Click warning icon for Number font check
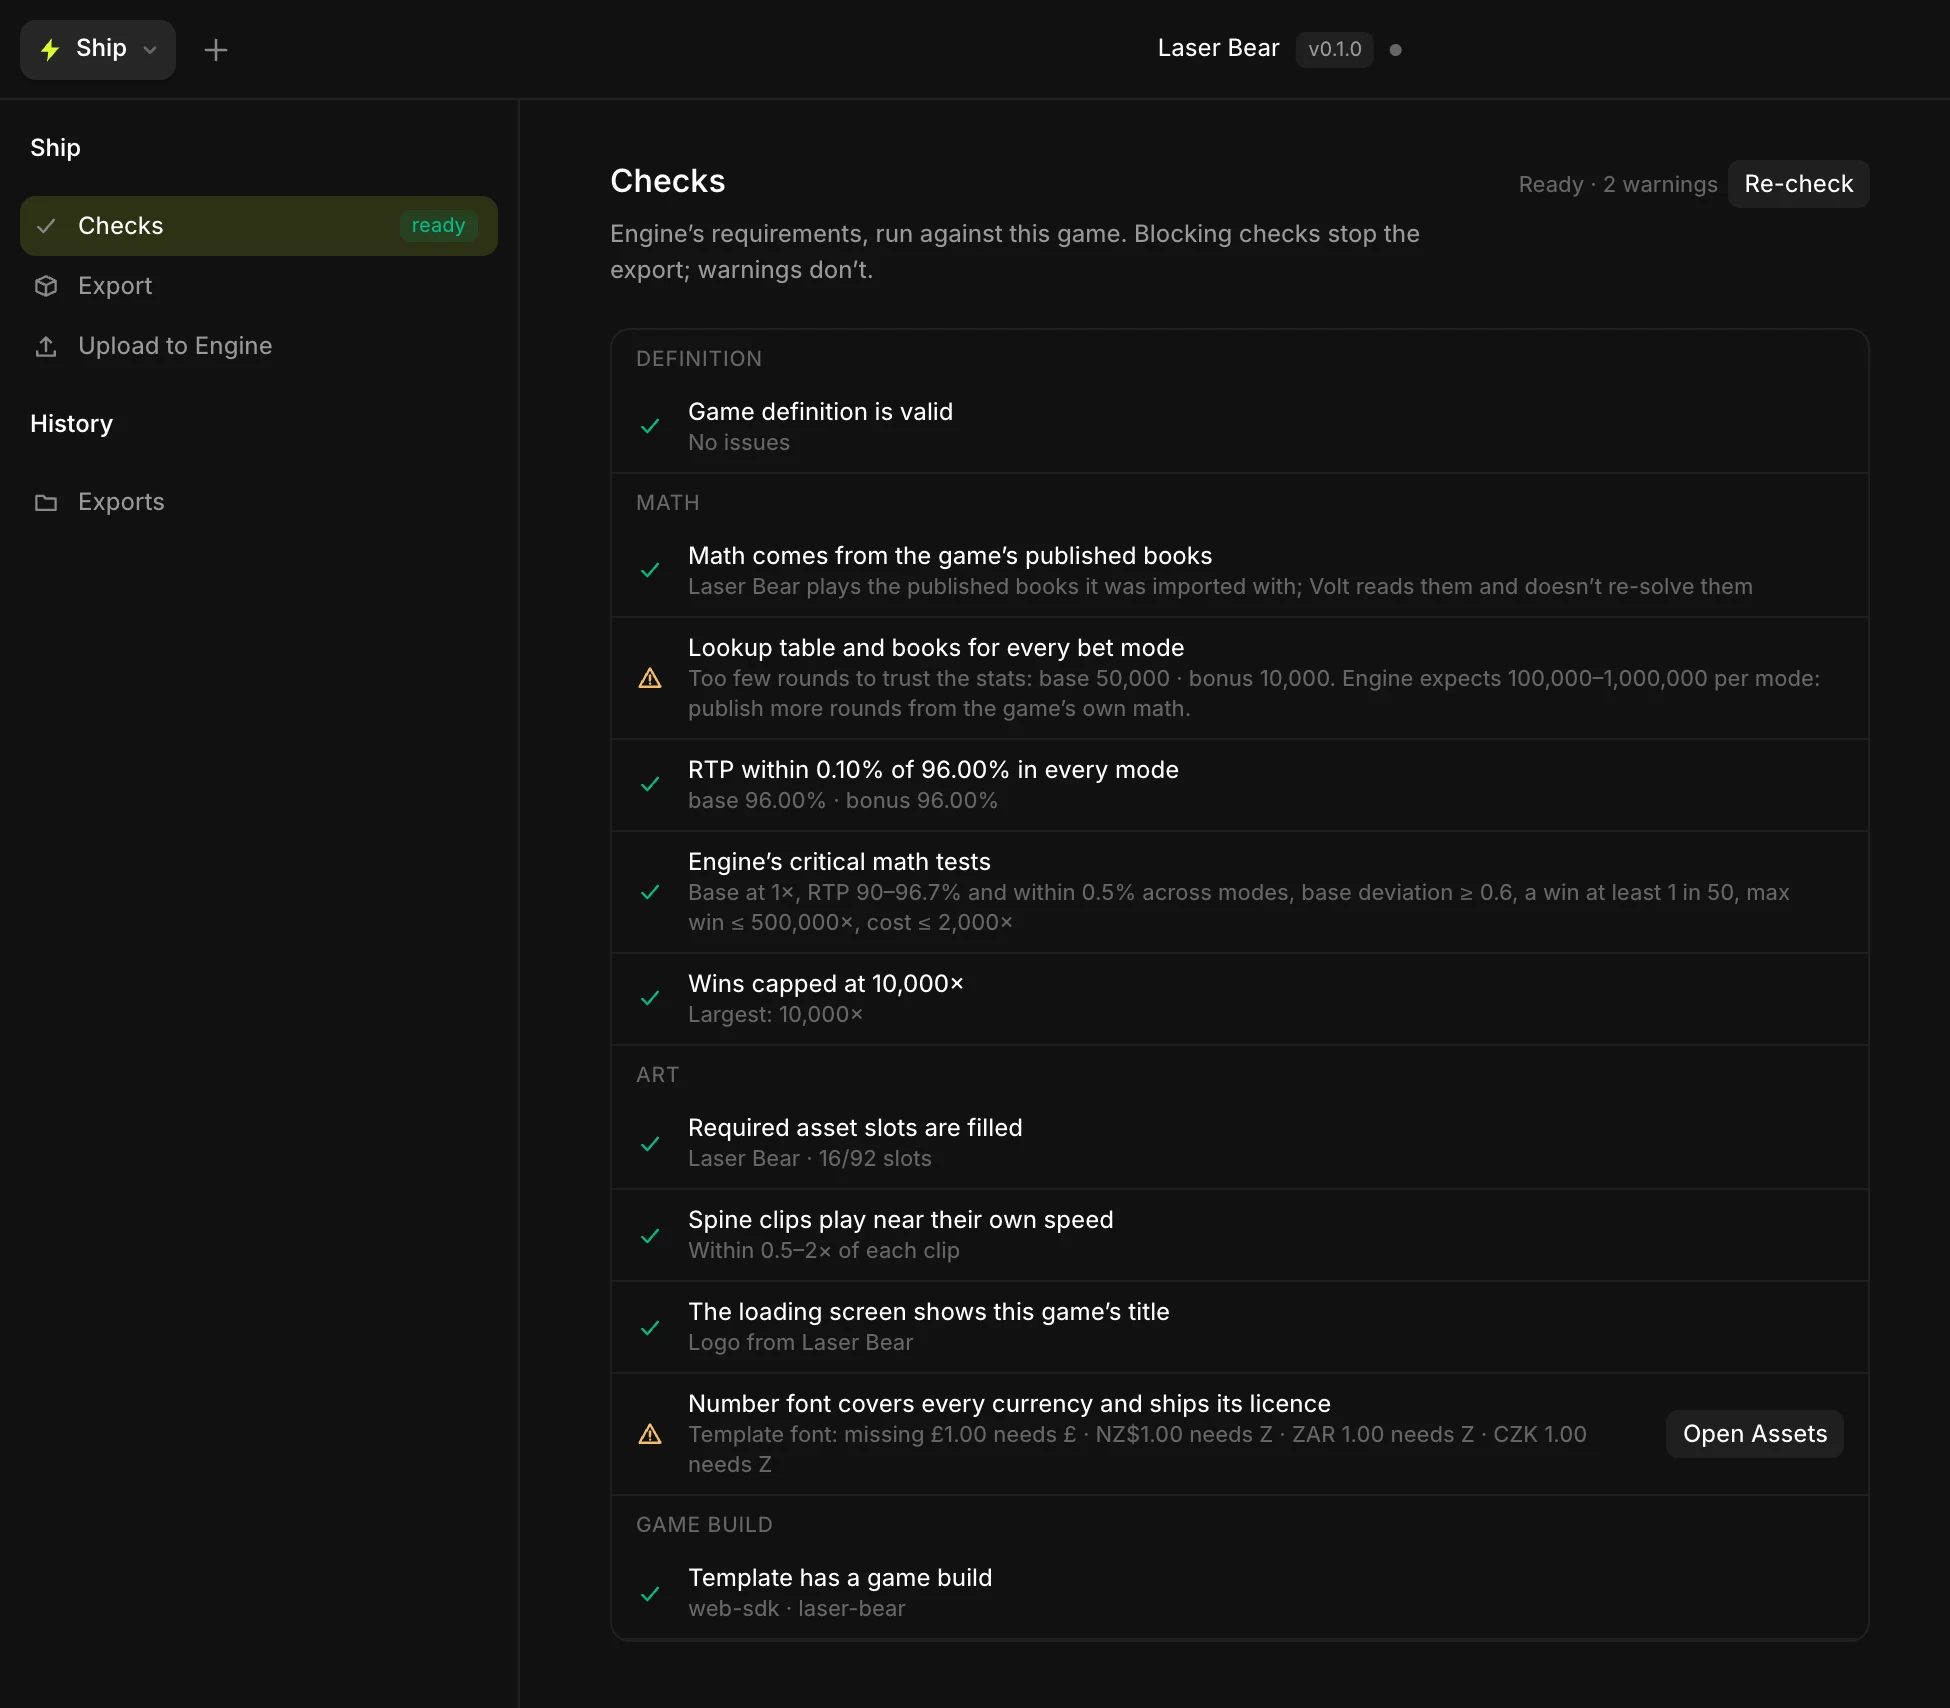Image resolution: width=1950 pixels, height=1708 pixels. [x=650, y=1434]
